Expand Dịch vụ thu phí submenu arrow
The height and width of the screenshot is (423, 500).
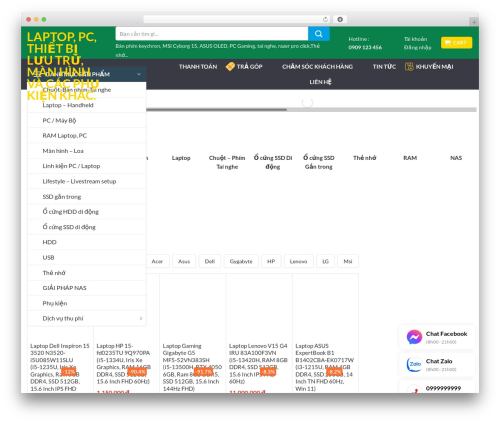(141, 318)
